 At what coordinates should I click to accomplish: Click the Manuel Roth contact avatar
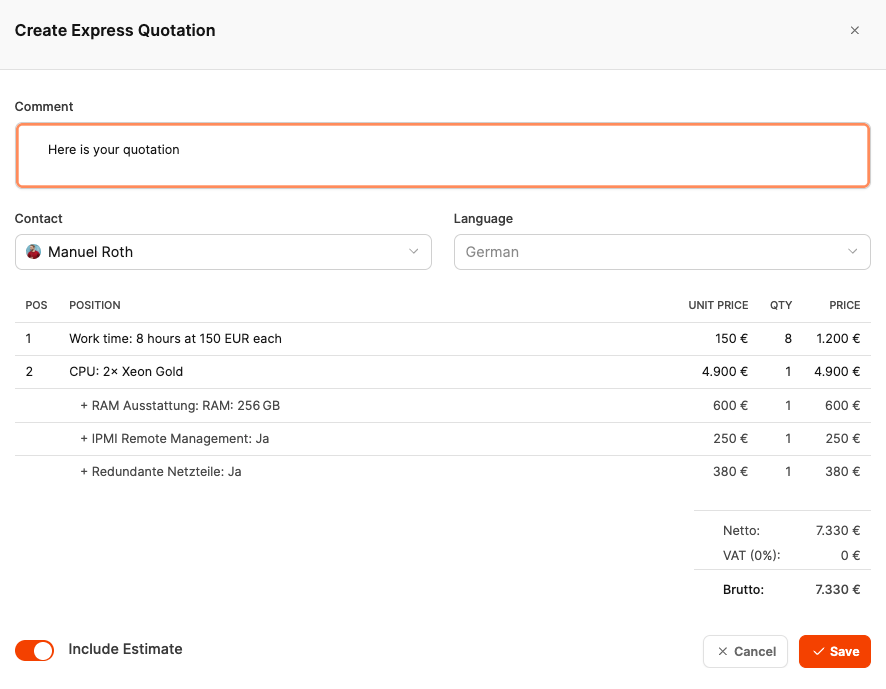click(x=33, y=252)
